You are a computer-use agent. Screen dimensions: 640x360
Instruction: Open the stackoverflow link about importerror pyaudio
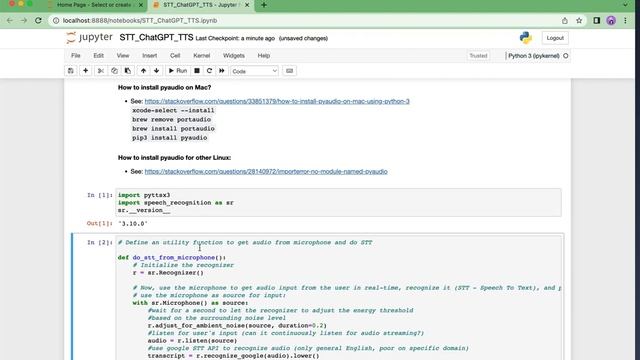coord(266,171)
